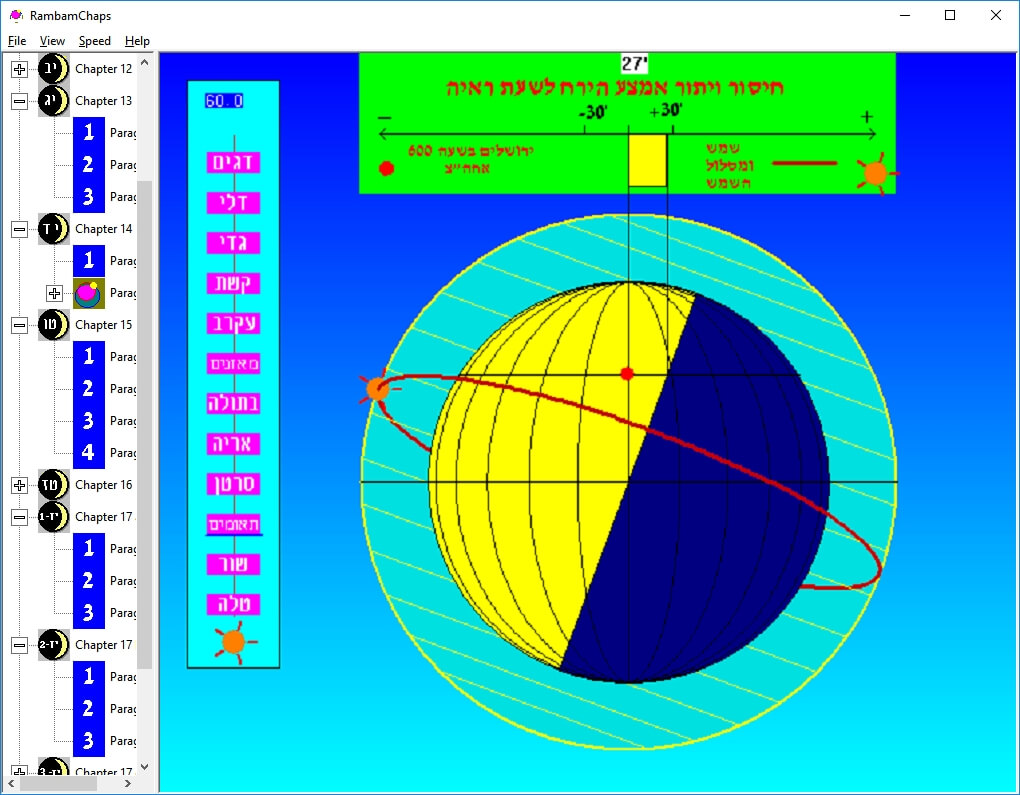This screenshot has height=795, width=1020.
Task: Select the Chapter 16 label
Action: click(x=103, y=485)
